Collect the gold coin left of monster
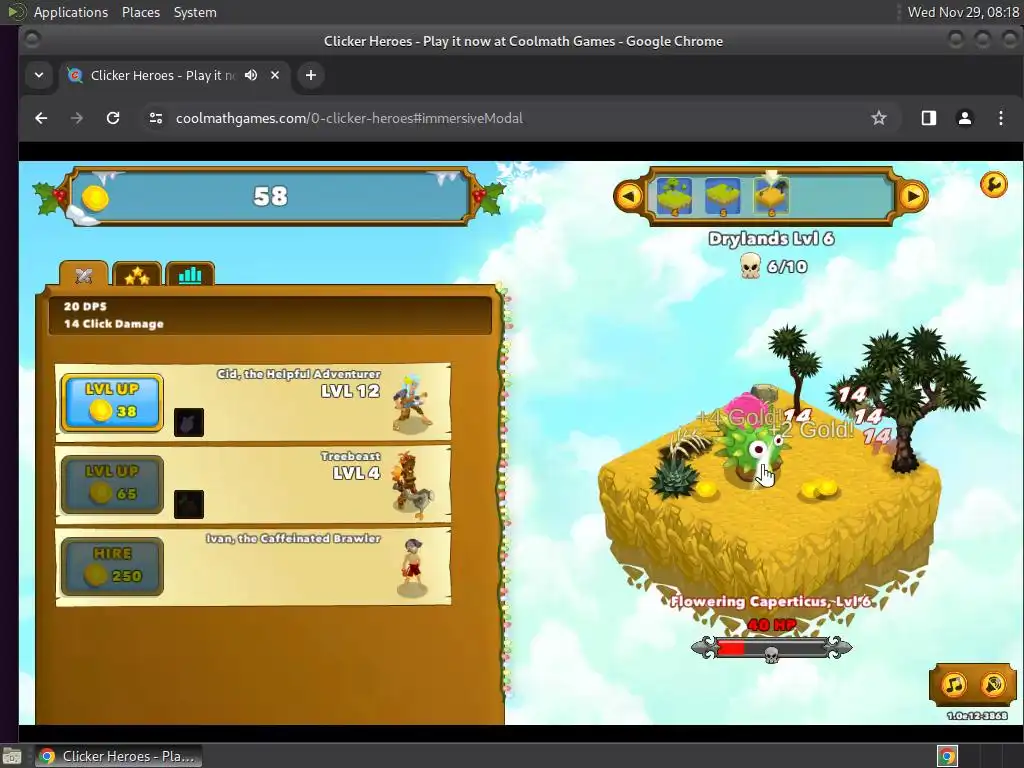Screen dimensions: 1024x768 pyautogui.click(x=705, y=488)
